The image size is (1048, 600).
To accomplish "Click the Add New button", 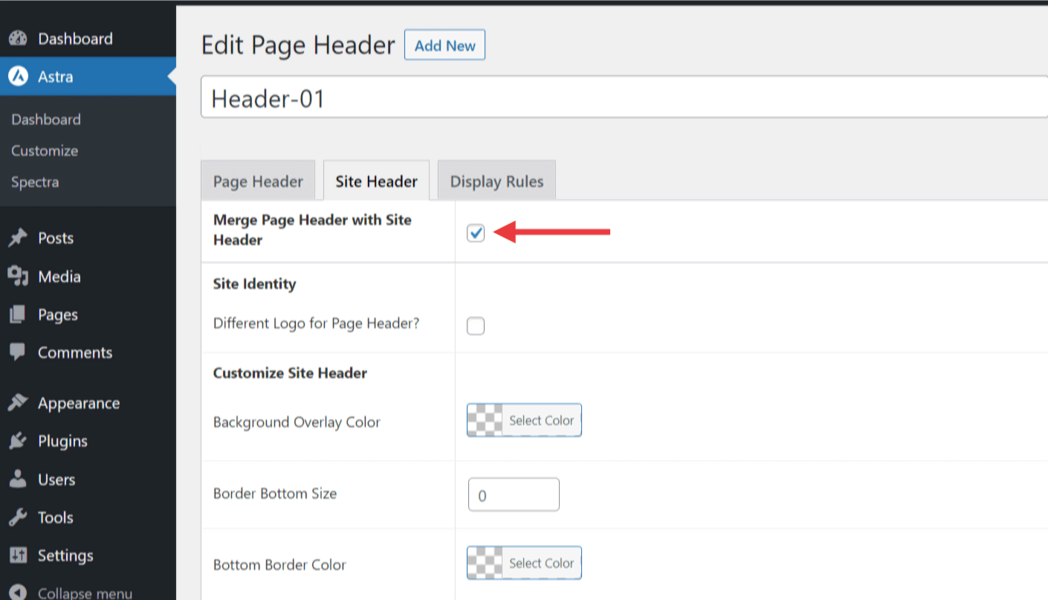I will (444, 45).
